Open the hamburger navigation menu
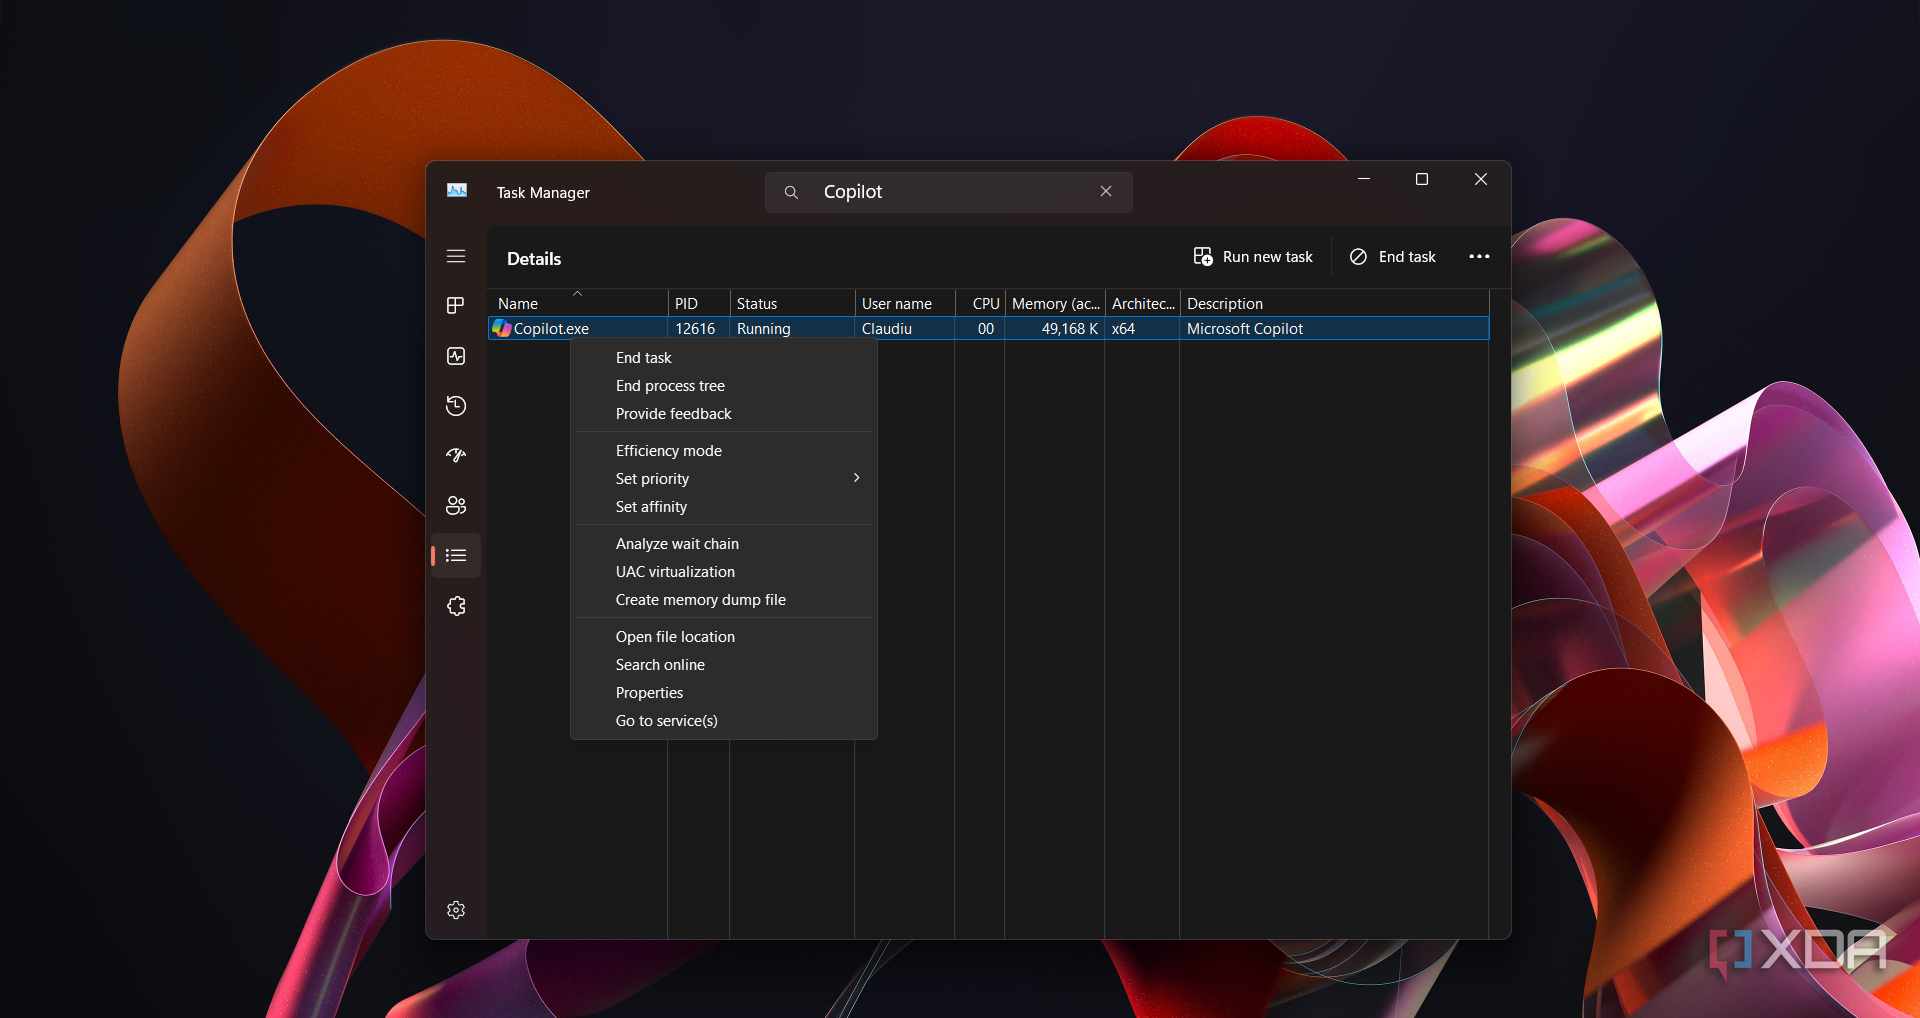This screenshot has width=1920, height=1018. (456, 256)
